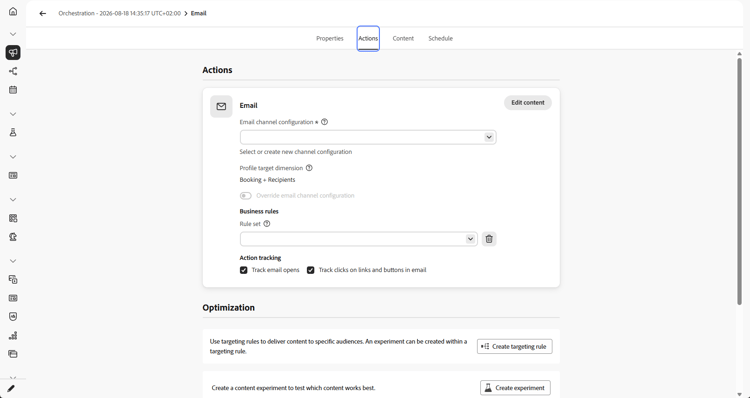Open the grid components sidebar icon
This screenshot has width=750, height=398.
[13, 218]
